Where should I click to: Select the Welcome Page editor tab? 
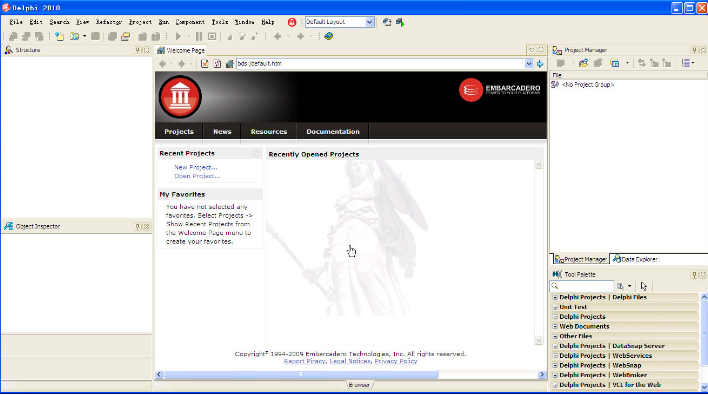tap(181, 51)
